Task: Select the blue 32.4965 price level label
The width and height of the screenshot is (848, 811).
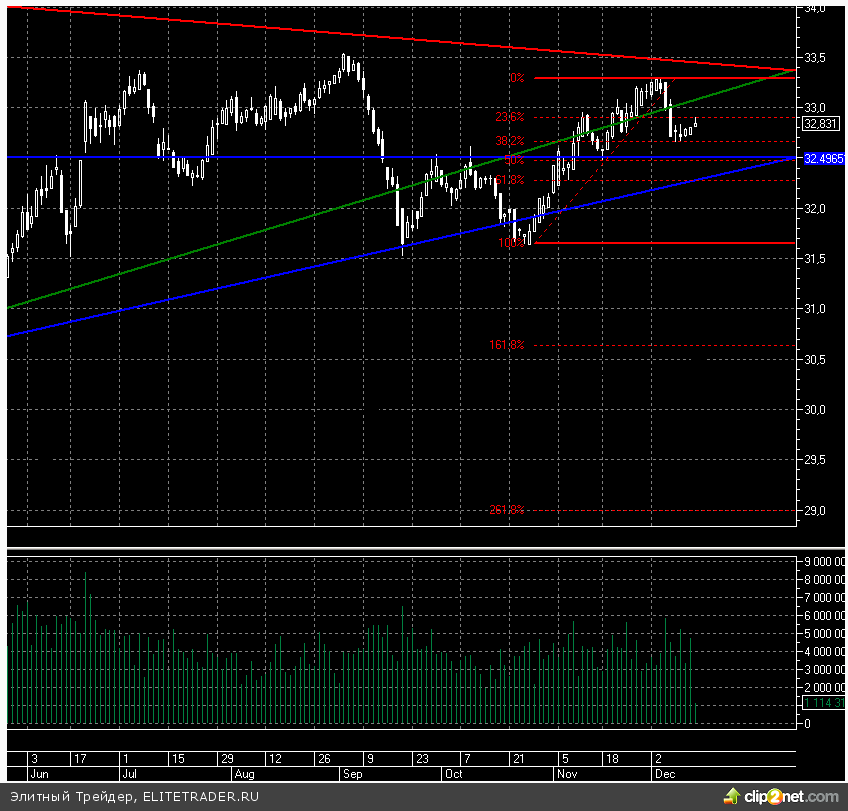Action: 823,158
